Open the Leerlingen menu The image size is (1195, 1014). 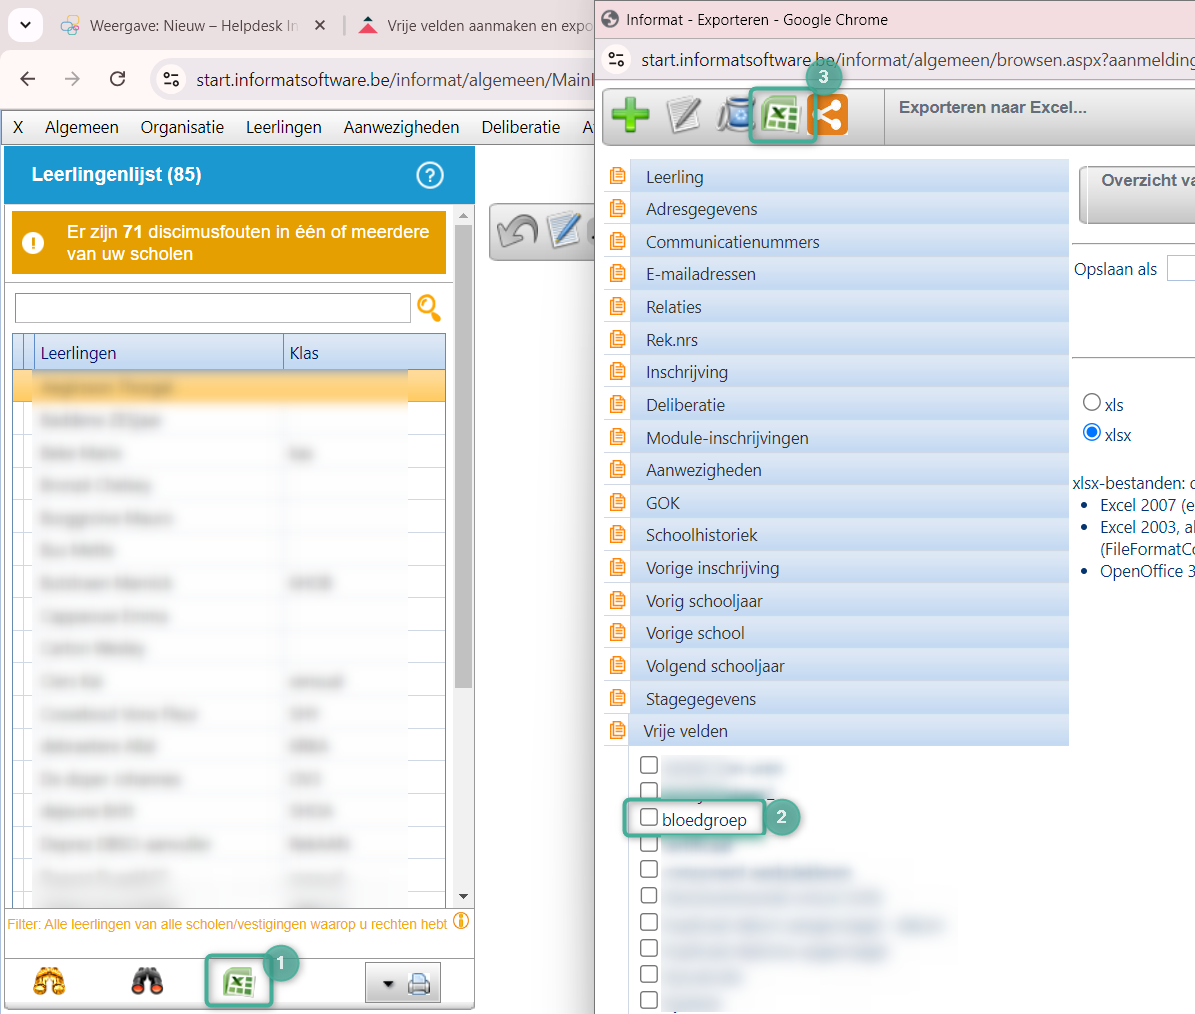284,127
